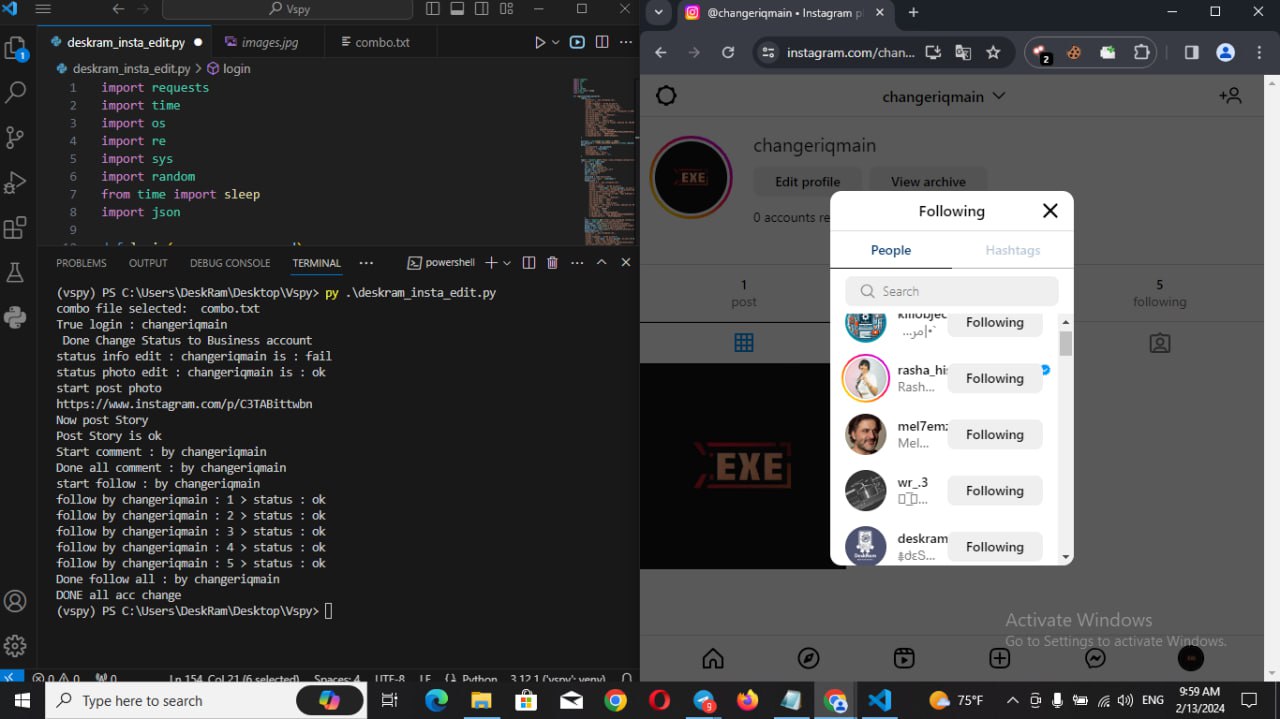Open the Chrome tab search dropdown
Screen dimensions: 1280x719
658,12
